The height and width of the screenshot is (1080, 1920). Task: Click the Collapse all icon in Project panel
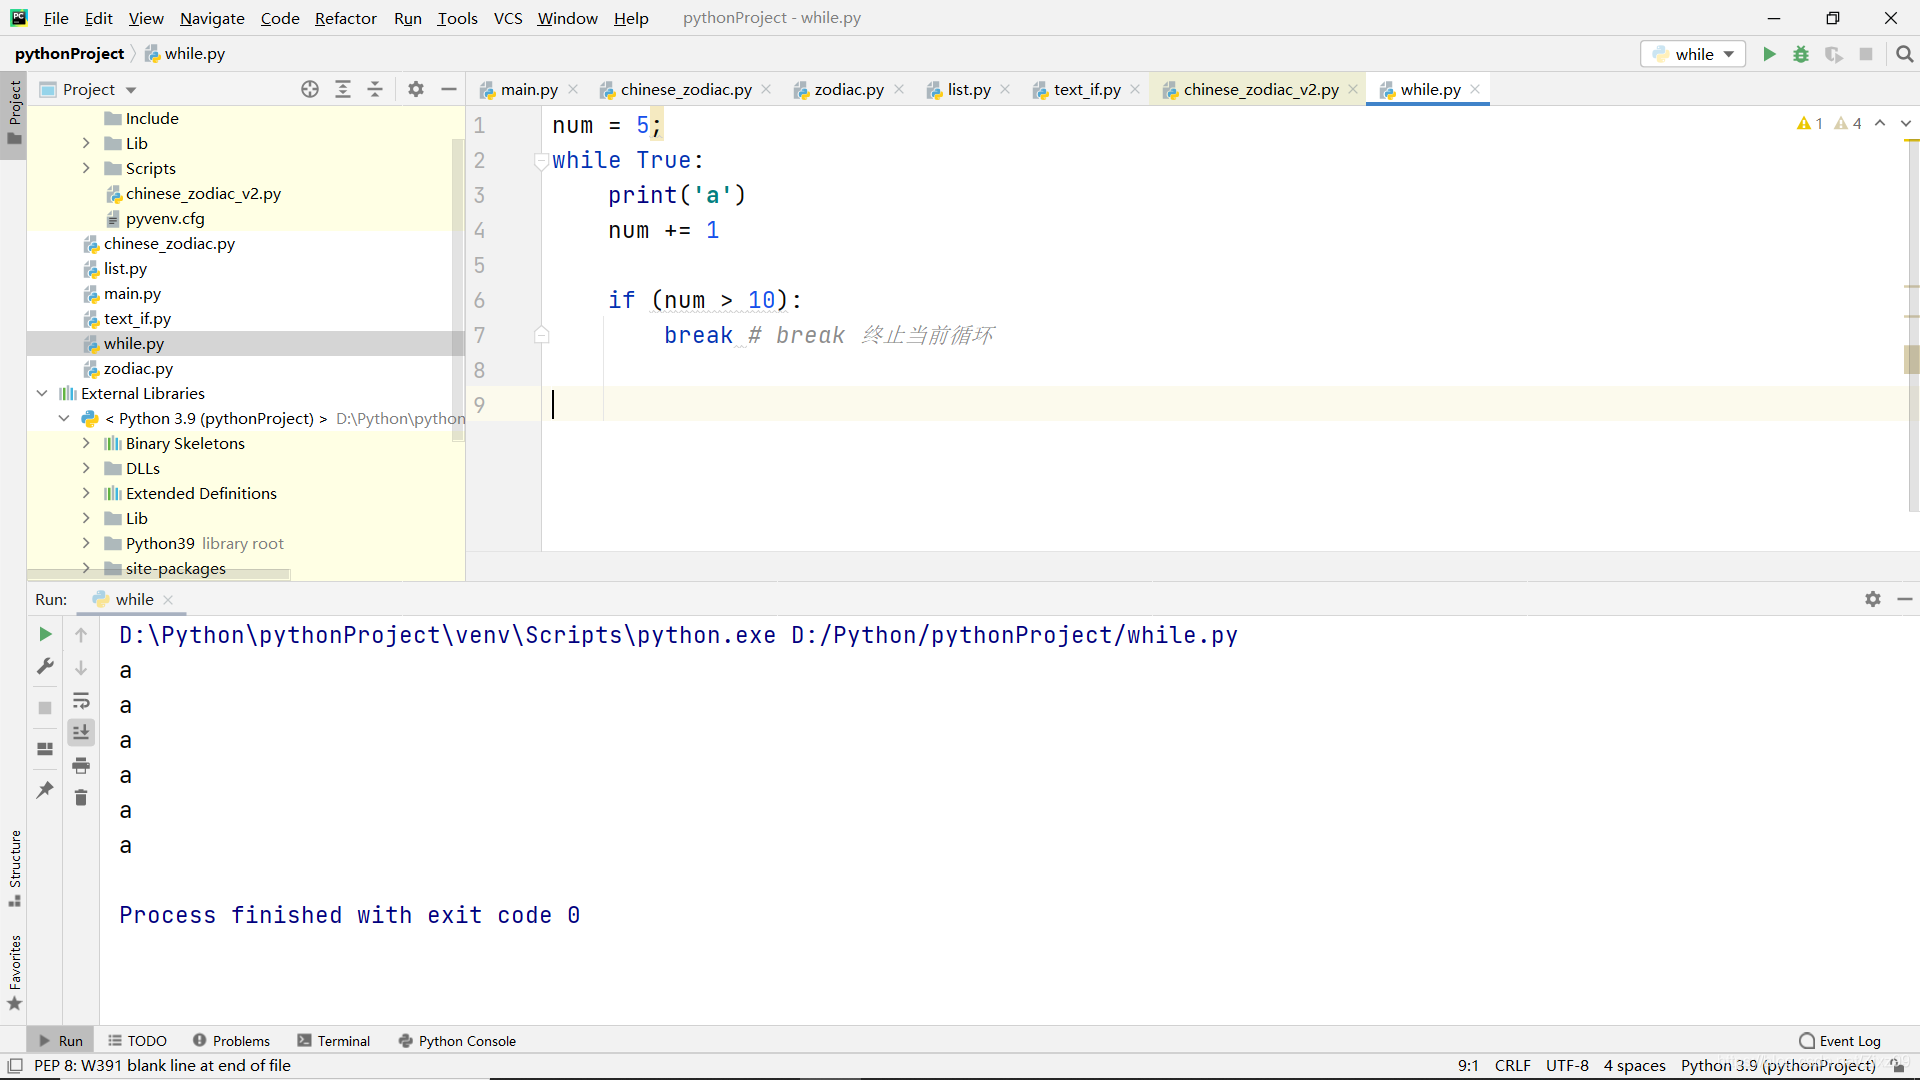[376, 88]
